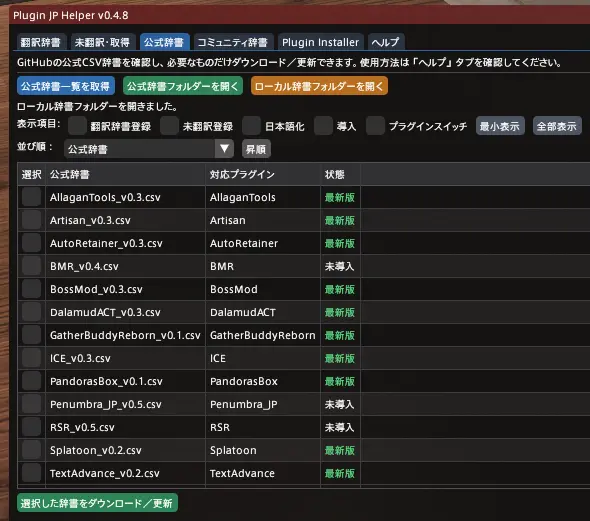Click the 対応プラグイン column header
The height and width of the screenshot is (521, 590).
[x=263, y=174]
